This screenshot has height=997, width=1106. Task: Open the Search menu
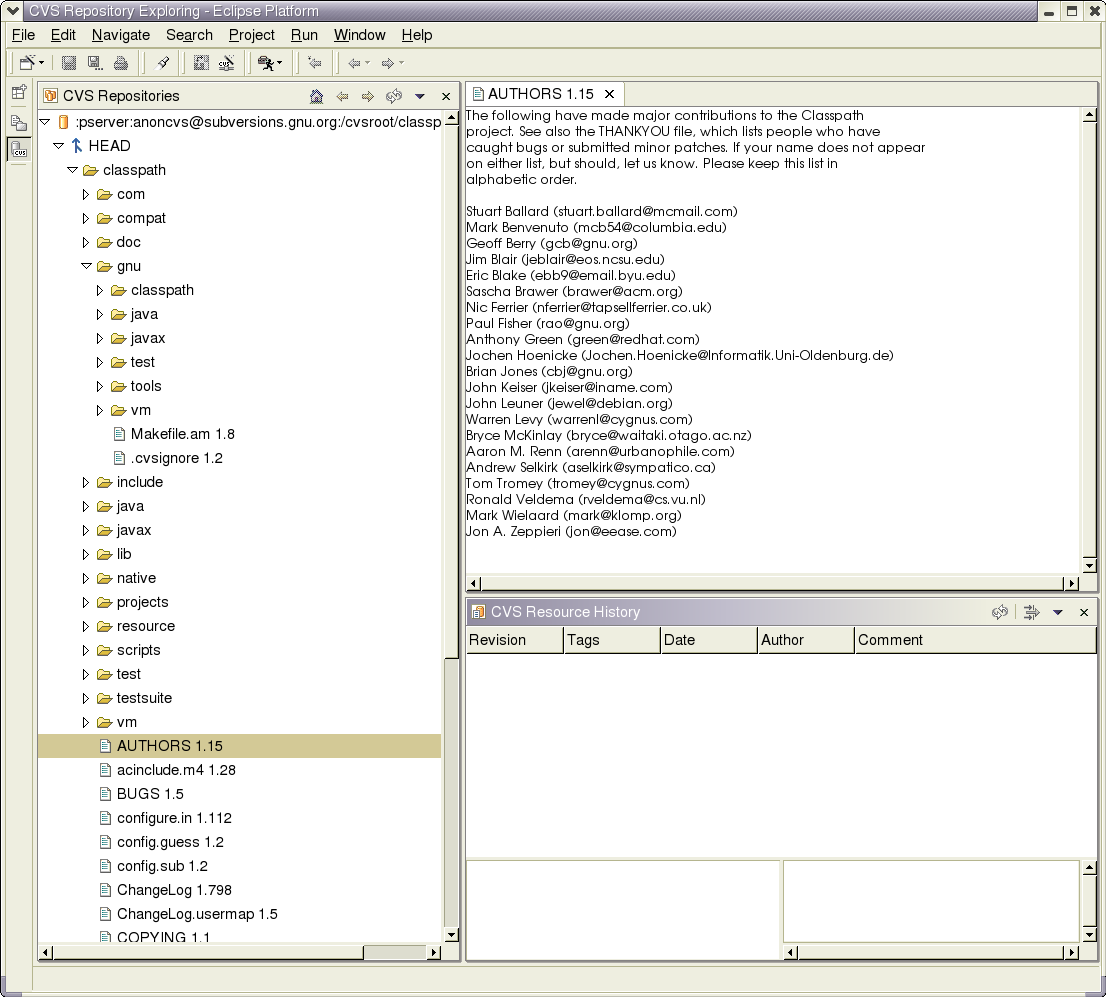pyautogui.click(x=189, y=35)
